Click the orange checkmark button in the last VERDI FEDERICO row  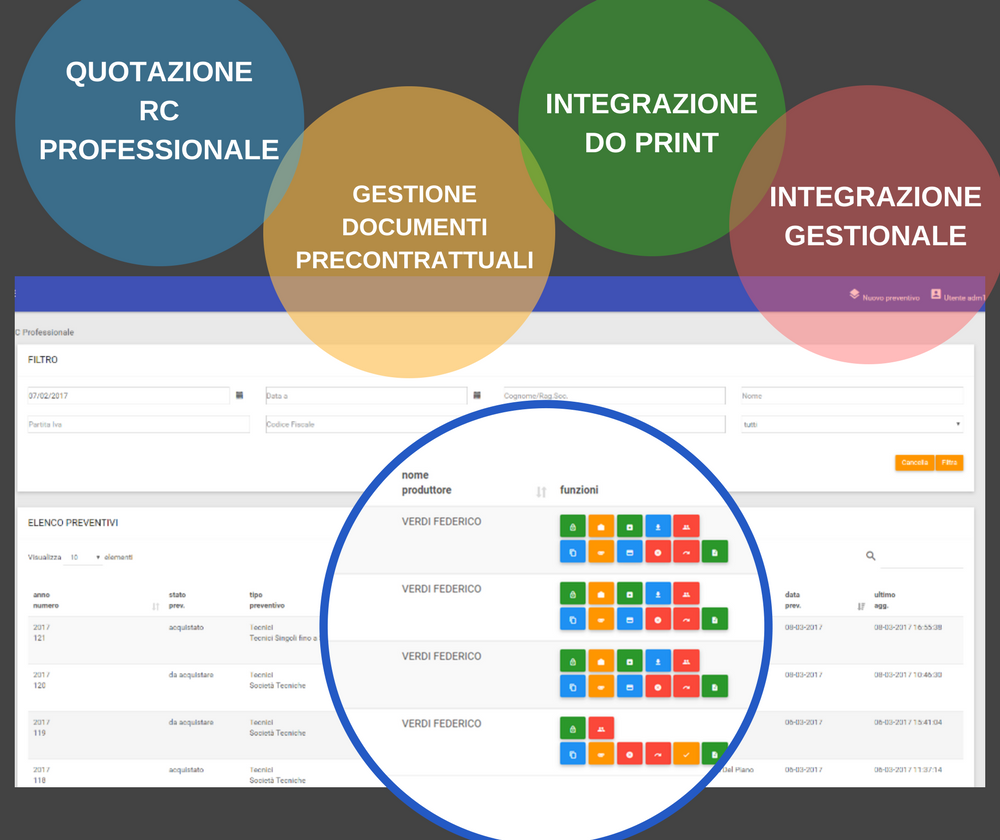tap(686, 754)
